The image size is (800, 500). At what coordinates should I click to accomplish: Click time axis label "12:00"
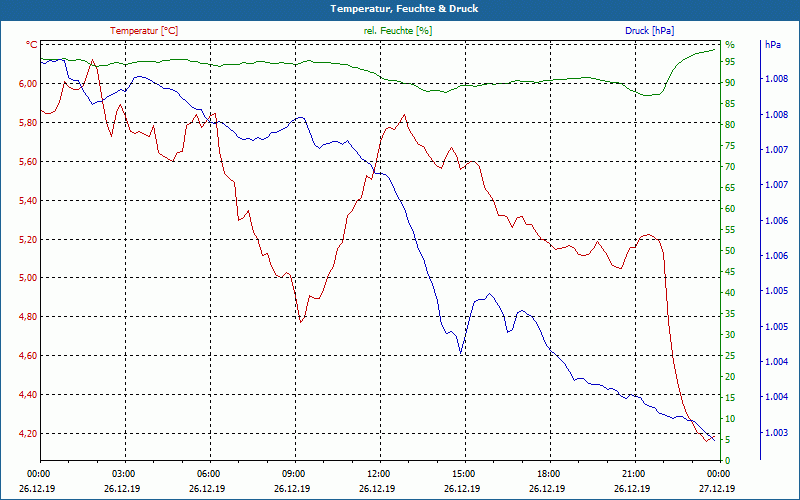[x=378, y=474]
